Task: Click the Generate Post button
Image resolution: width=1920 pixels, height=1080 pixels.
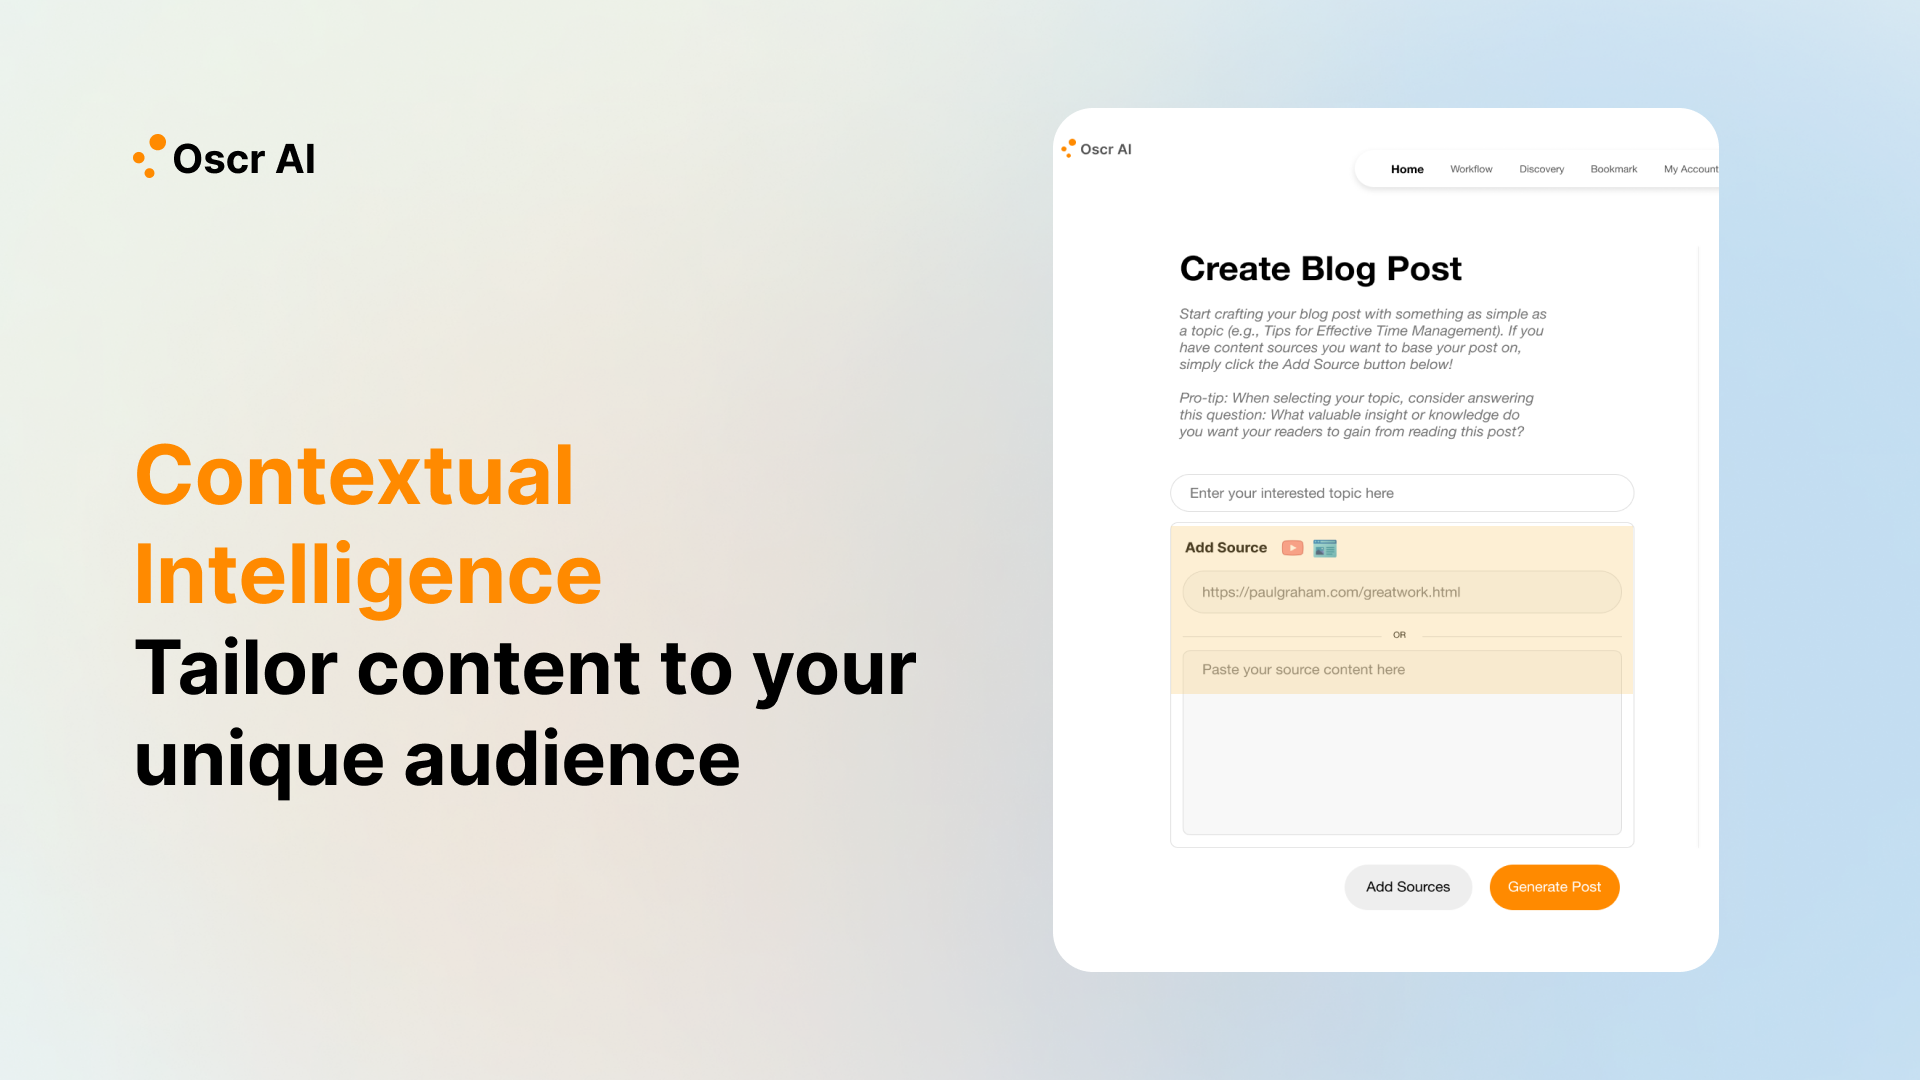Action: click(1553, 886)
